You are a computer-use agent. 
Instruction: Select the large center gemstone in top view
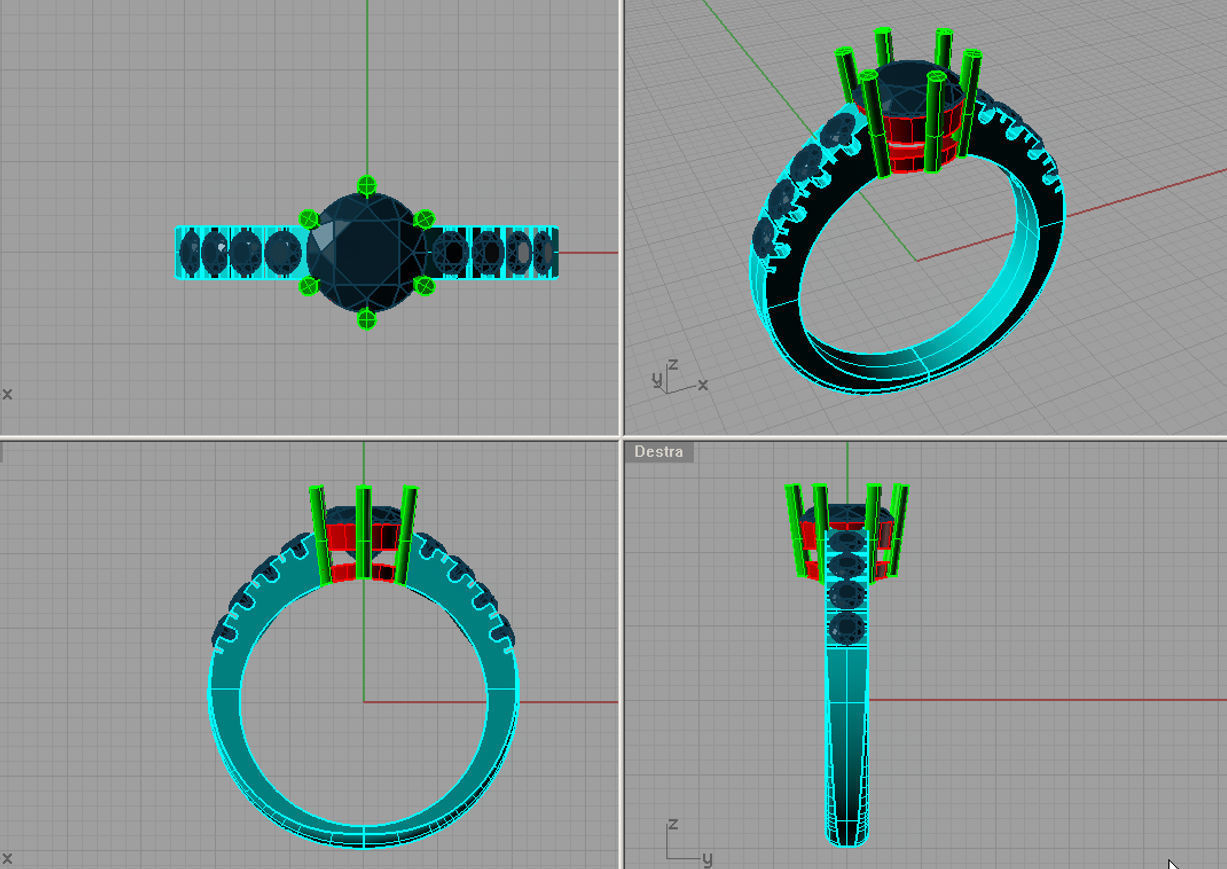366,252
